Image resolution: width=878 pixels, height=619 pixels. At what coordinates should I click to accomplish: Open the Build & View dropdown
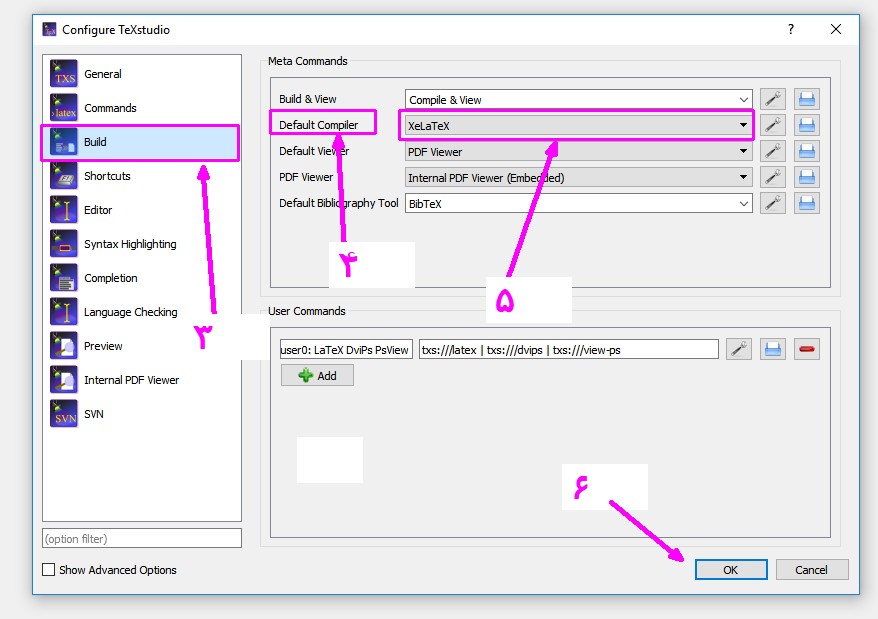pyautogui.click(x=578, y=100)
